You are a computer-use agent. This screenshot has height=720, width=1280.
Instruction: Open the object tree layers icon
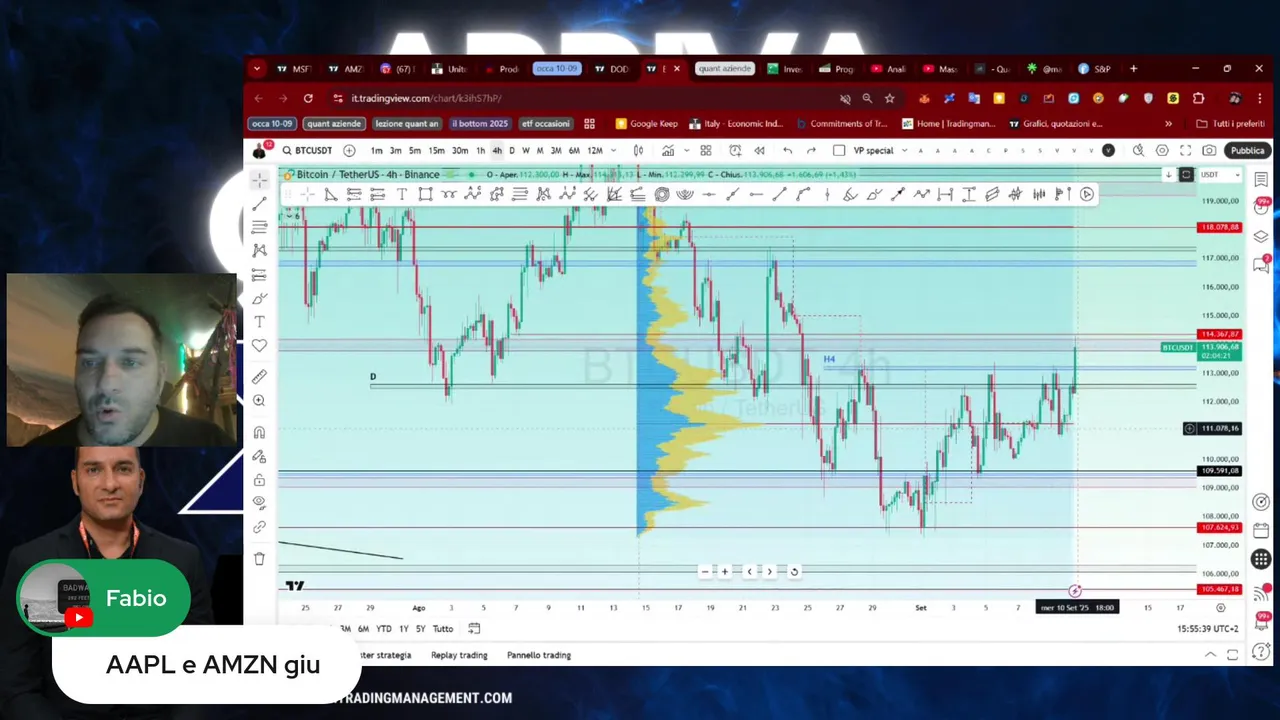click(x=1261, y=237)
